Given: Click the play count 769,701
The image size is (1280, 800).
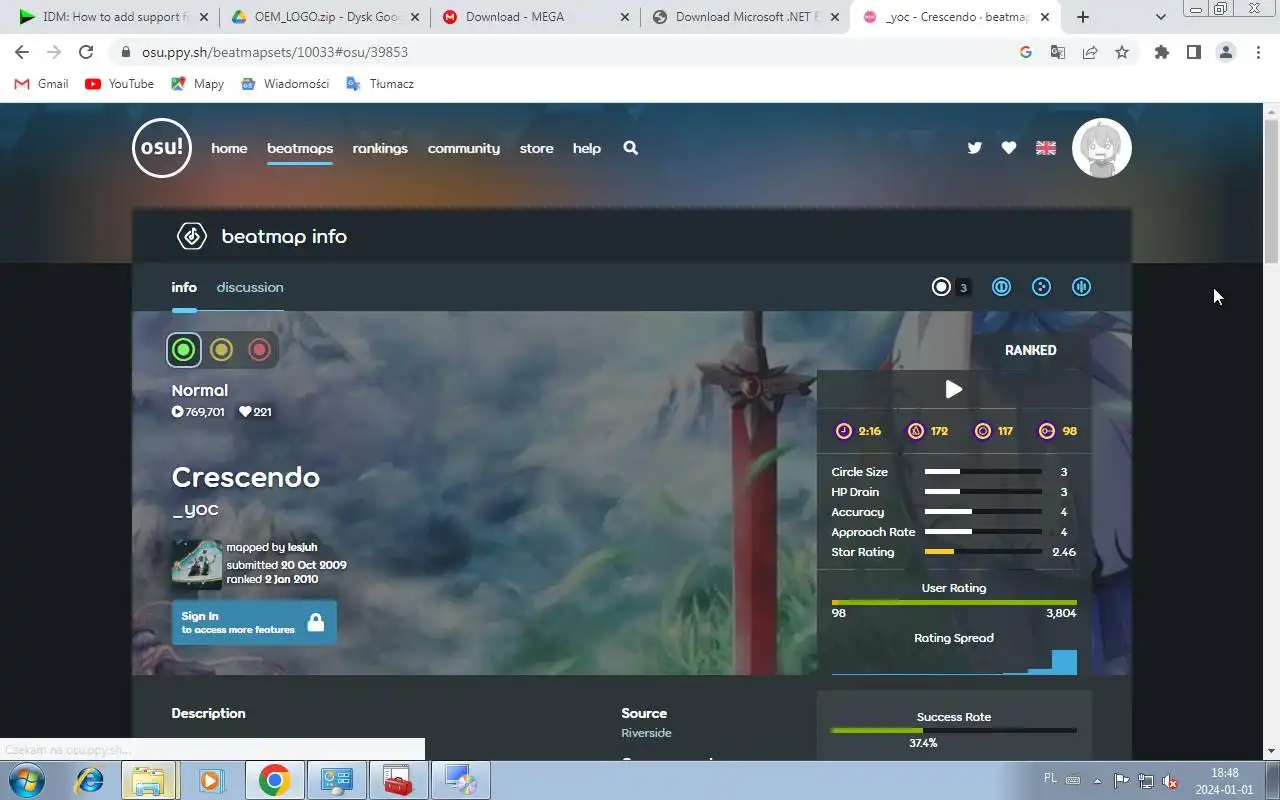Looking at the screenshot, I should 198,412.
